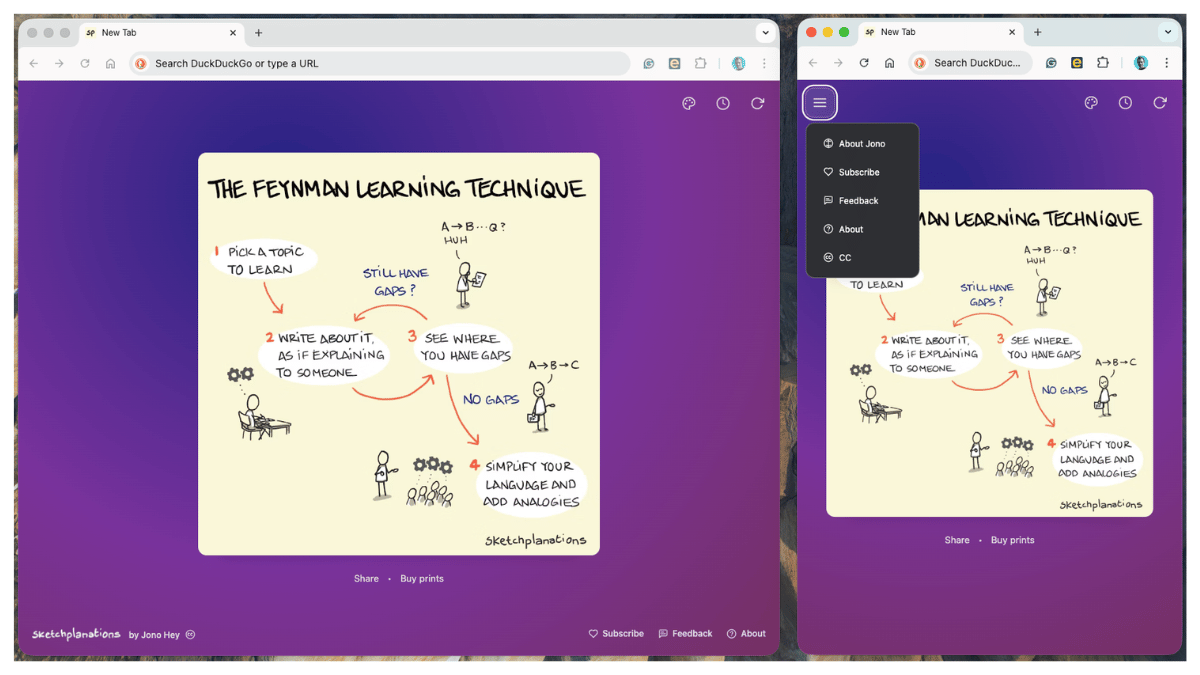This screenshot has width=1200, height=675.
Task: Open the three-dot browser menu in left window
Action: [764, 63]
